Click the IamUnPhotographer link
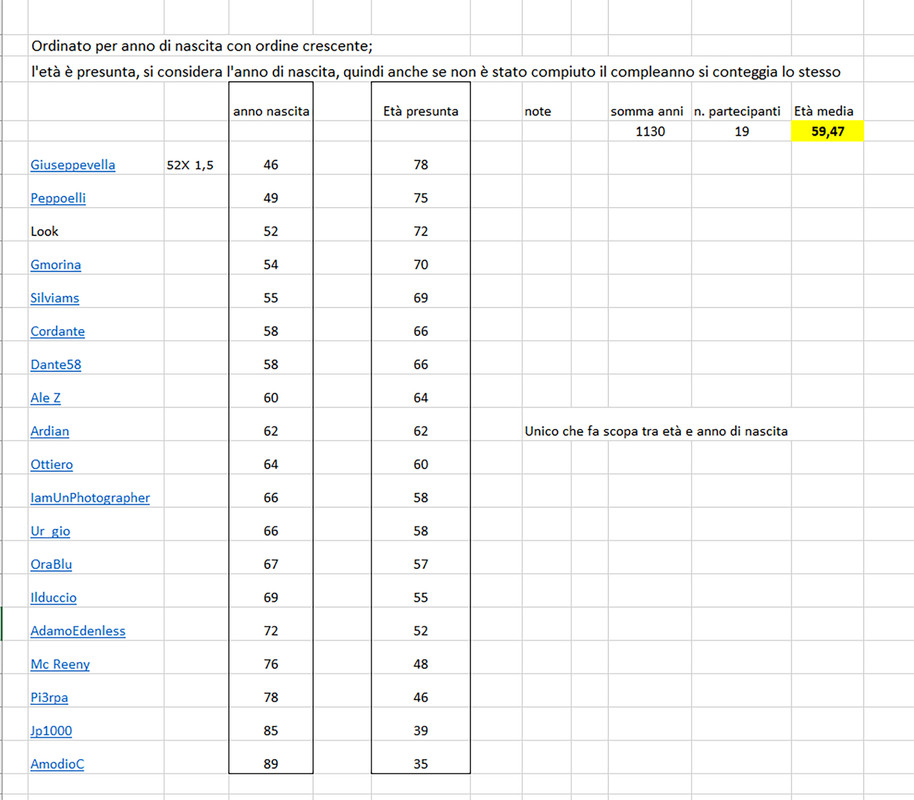914x800 pixels. (x=90, y=498)
